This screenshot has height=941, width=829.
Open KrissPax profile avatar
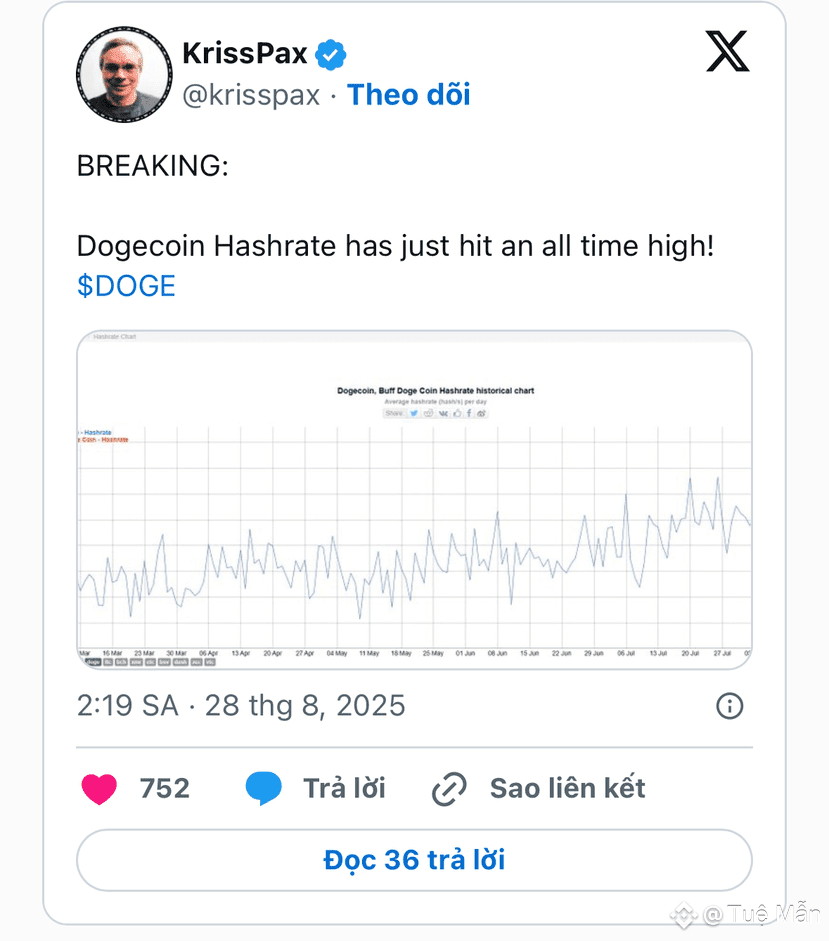(124, 74)
